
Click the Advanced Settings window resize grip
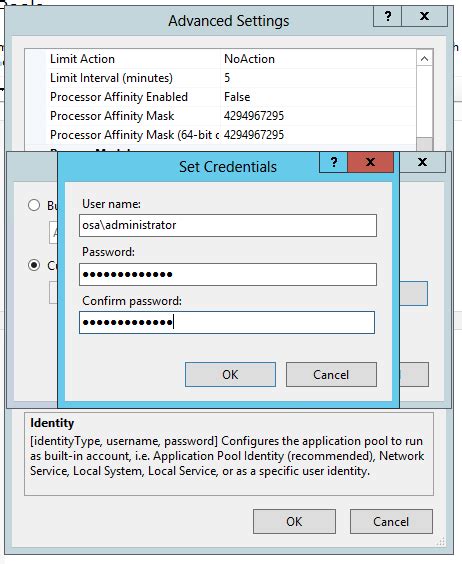[441, 542]
